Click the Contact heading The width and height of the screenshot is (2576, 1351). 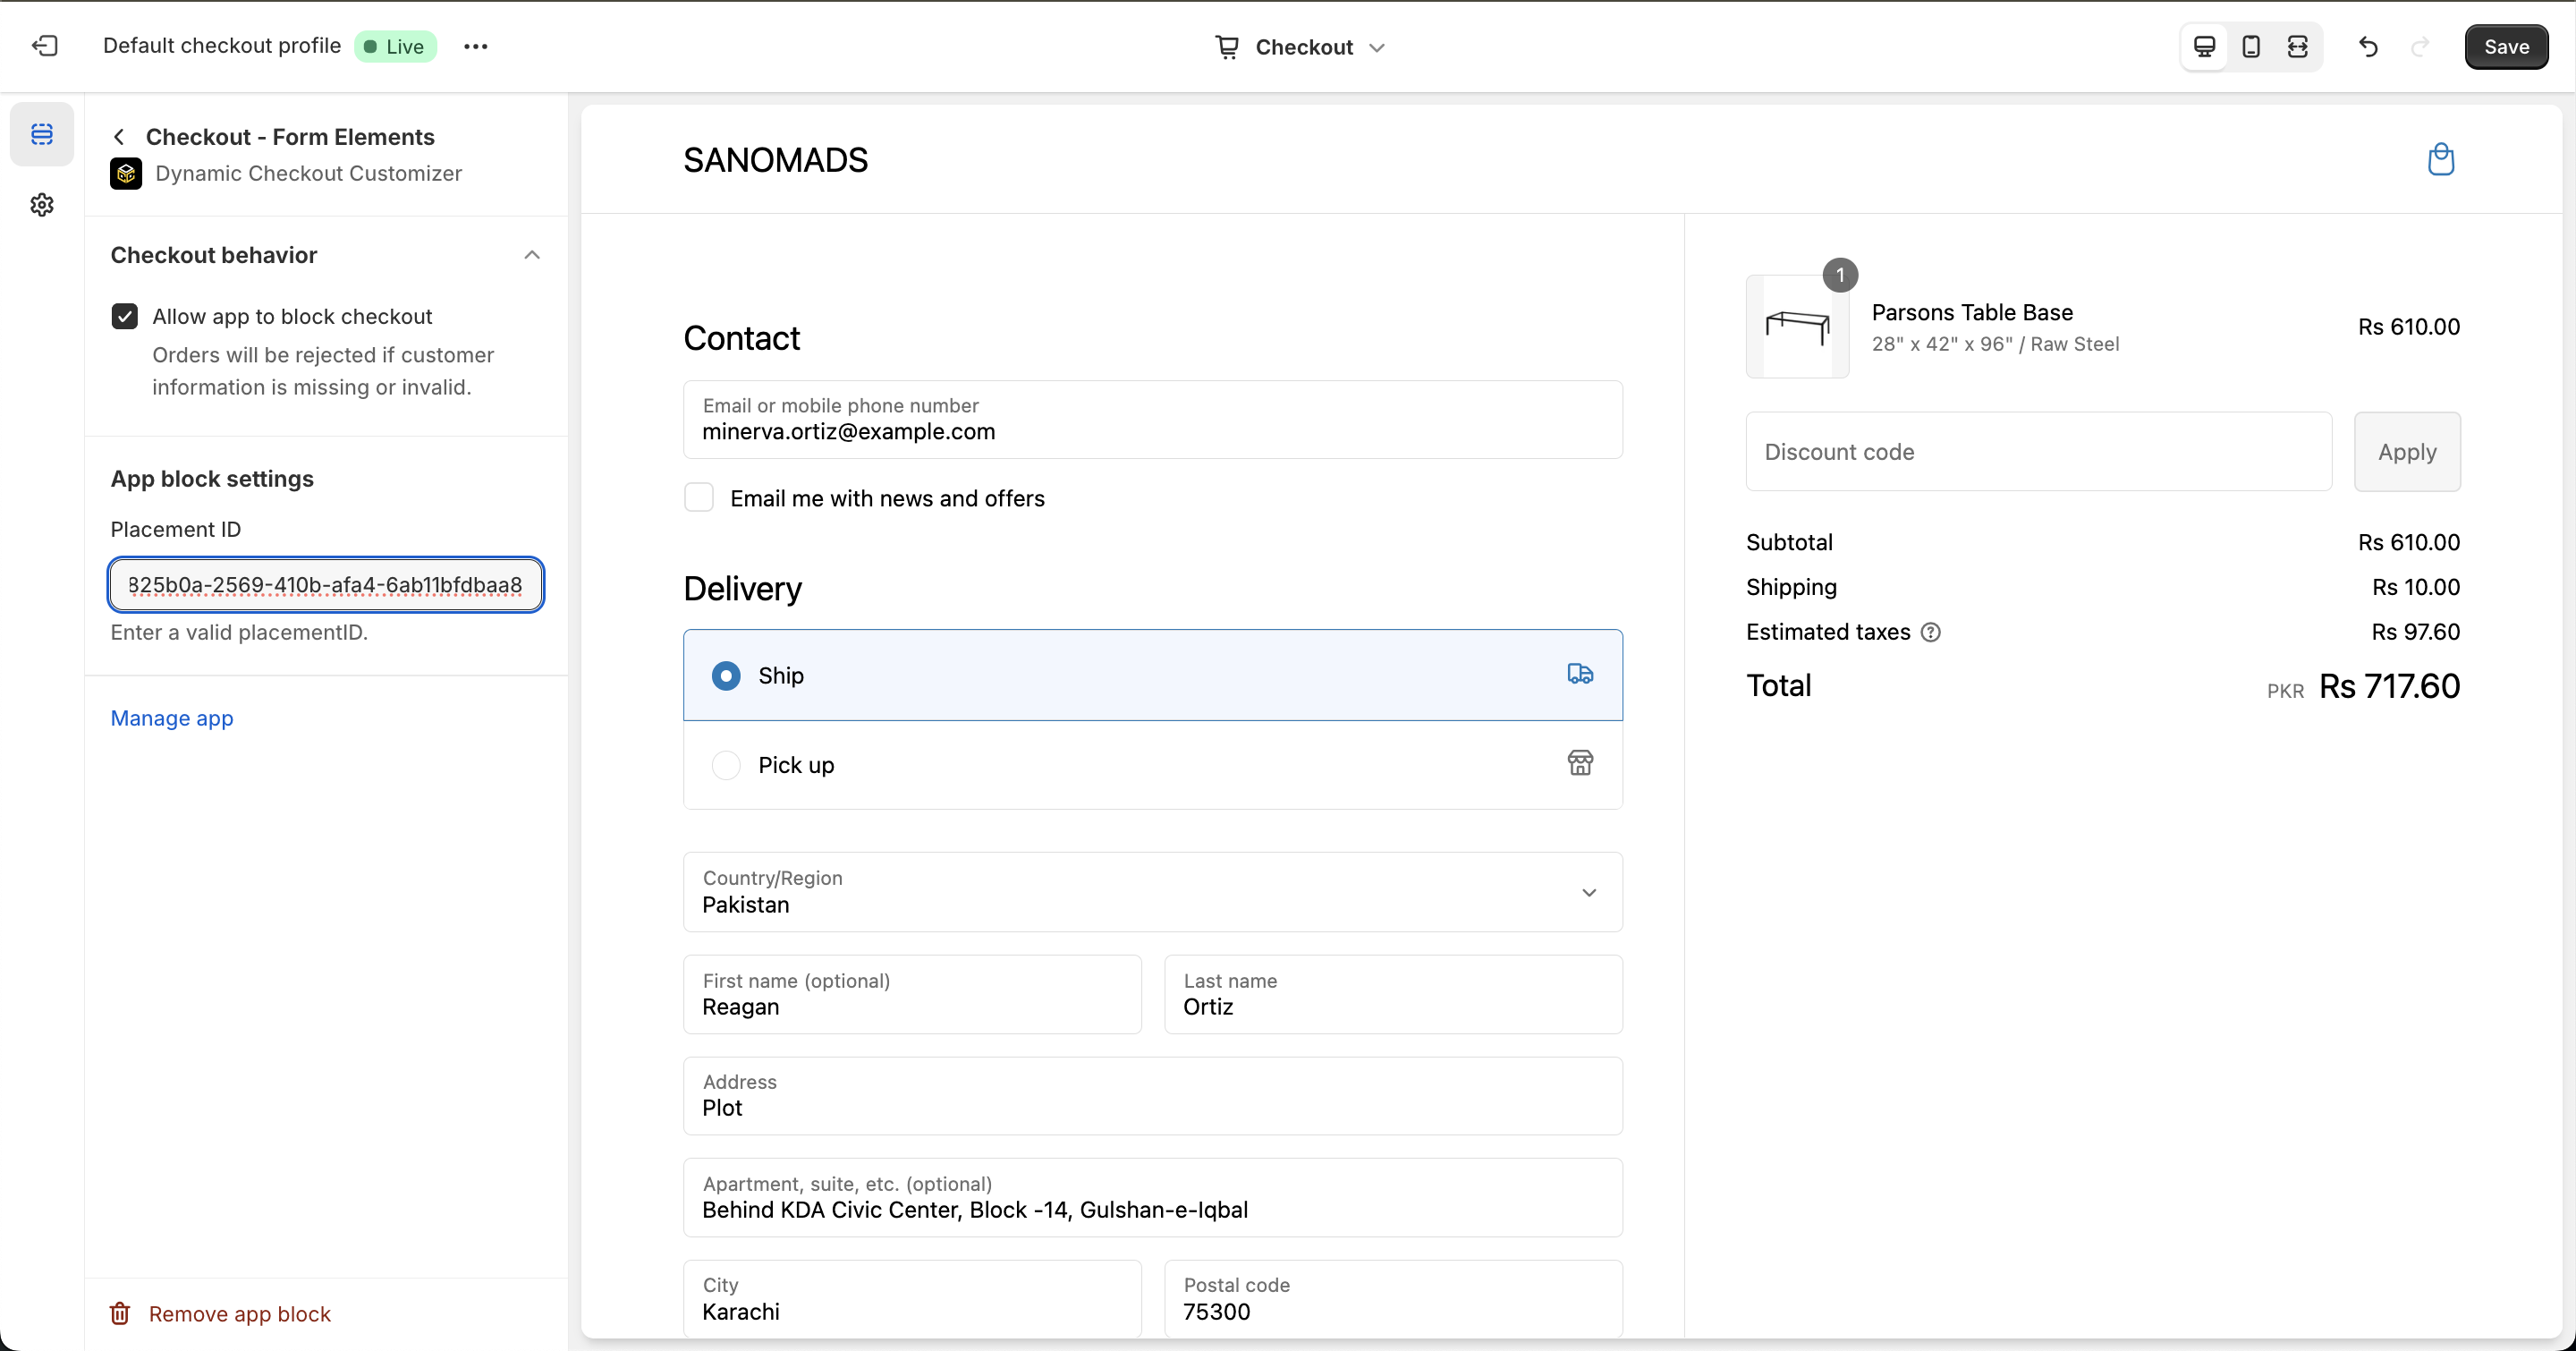click(x=742, y=338)
